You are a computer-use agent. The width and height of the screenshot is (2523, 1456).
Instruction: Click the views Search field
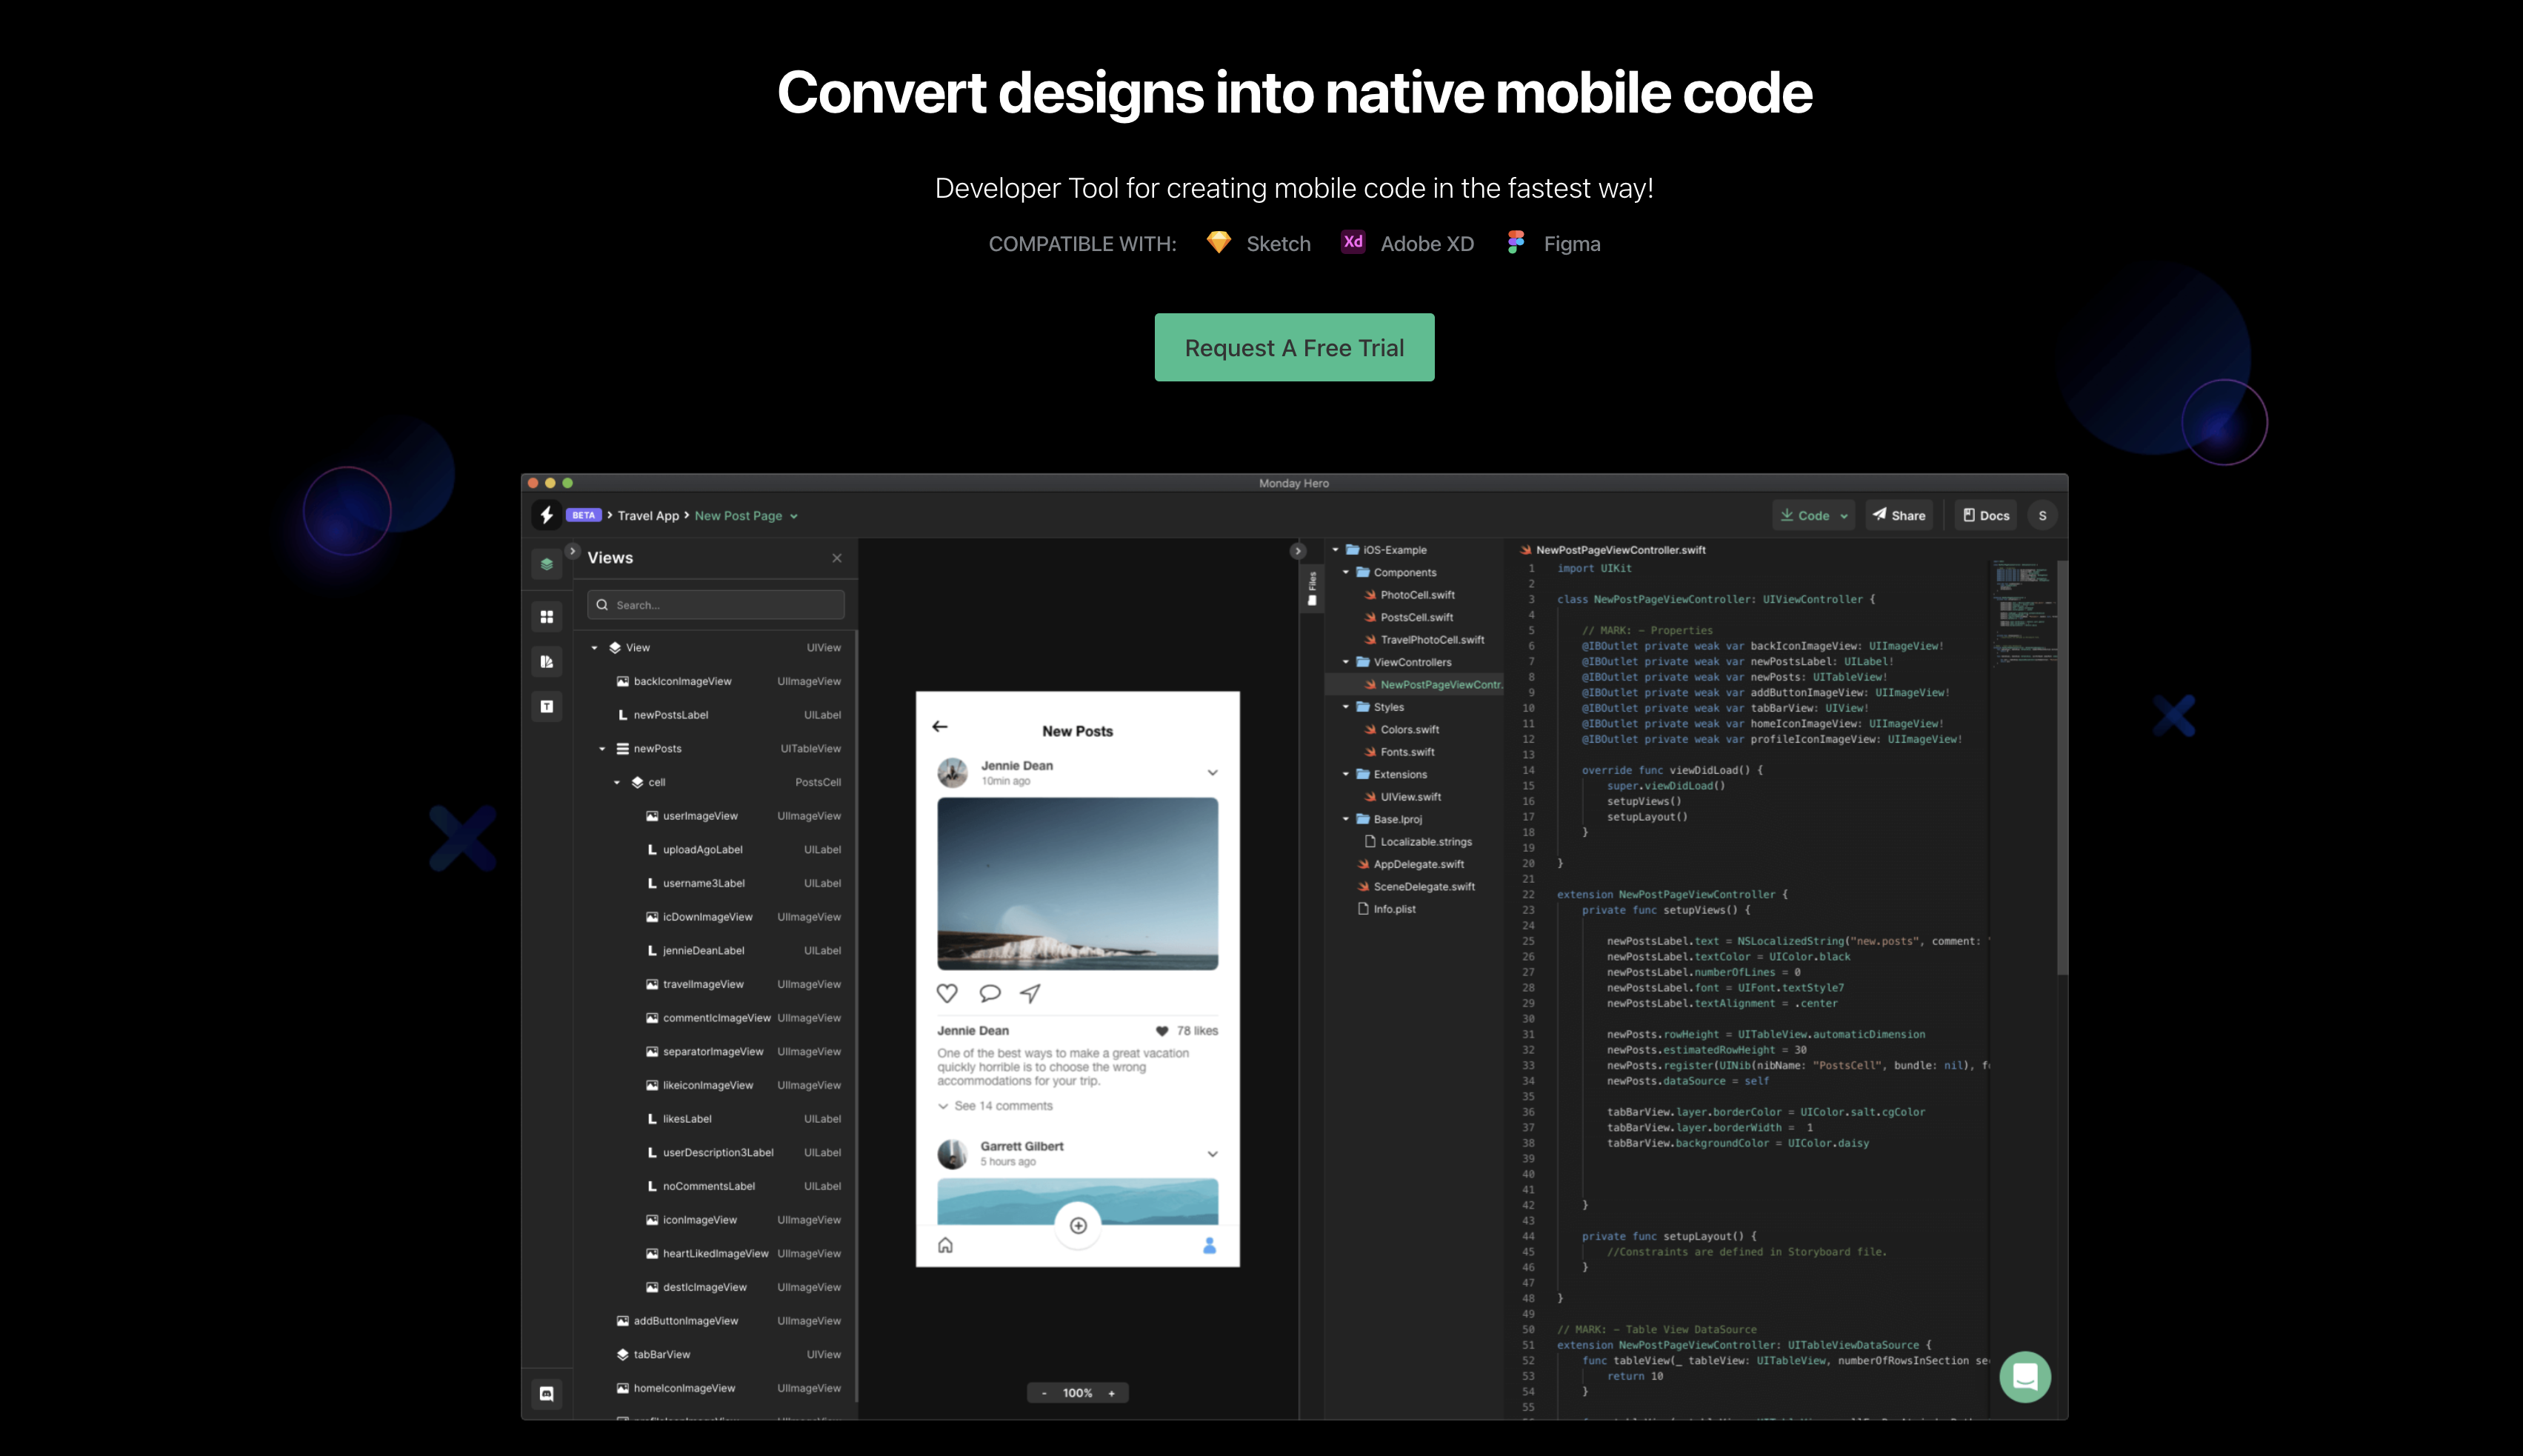(x=715, y=604)
